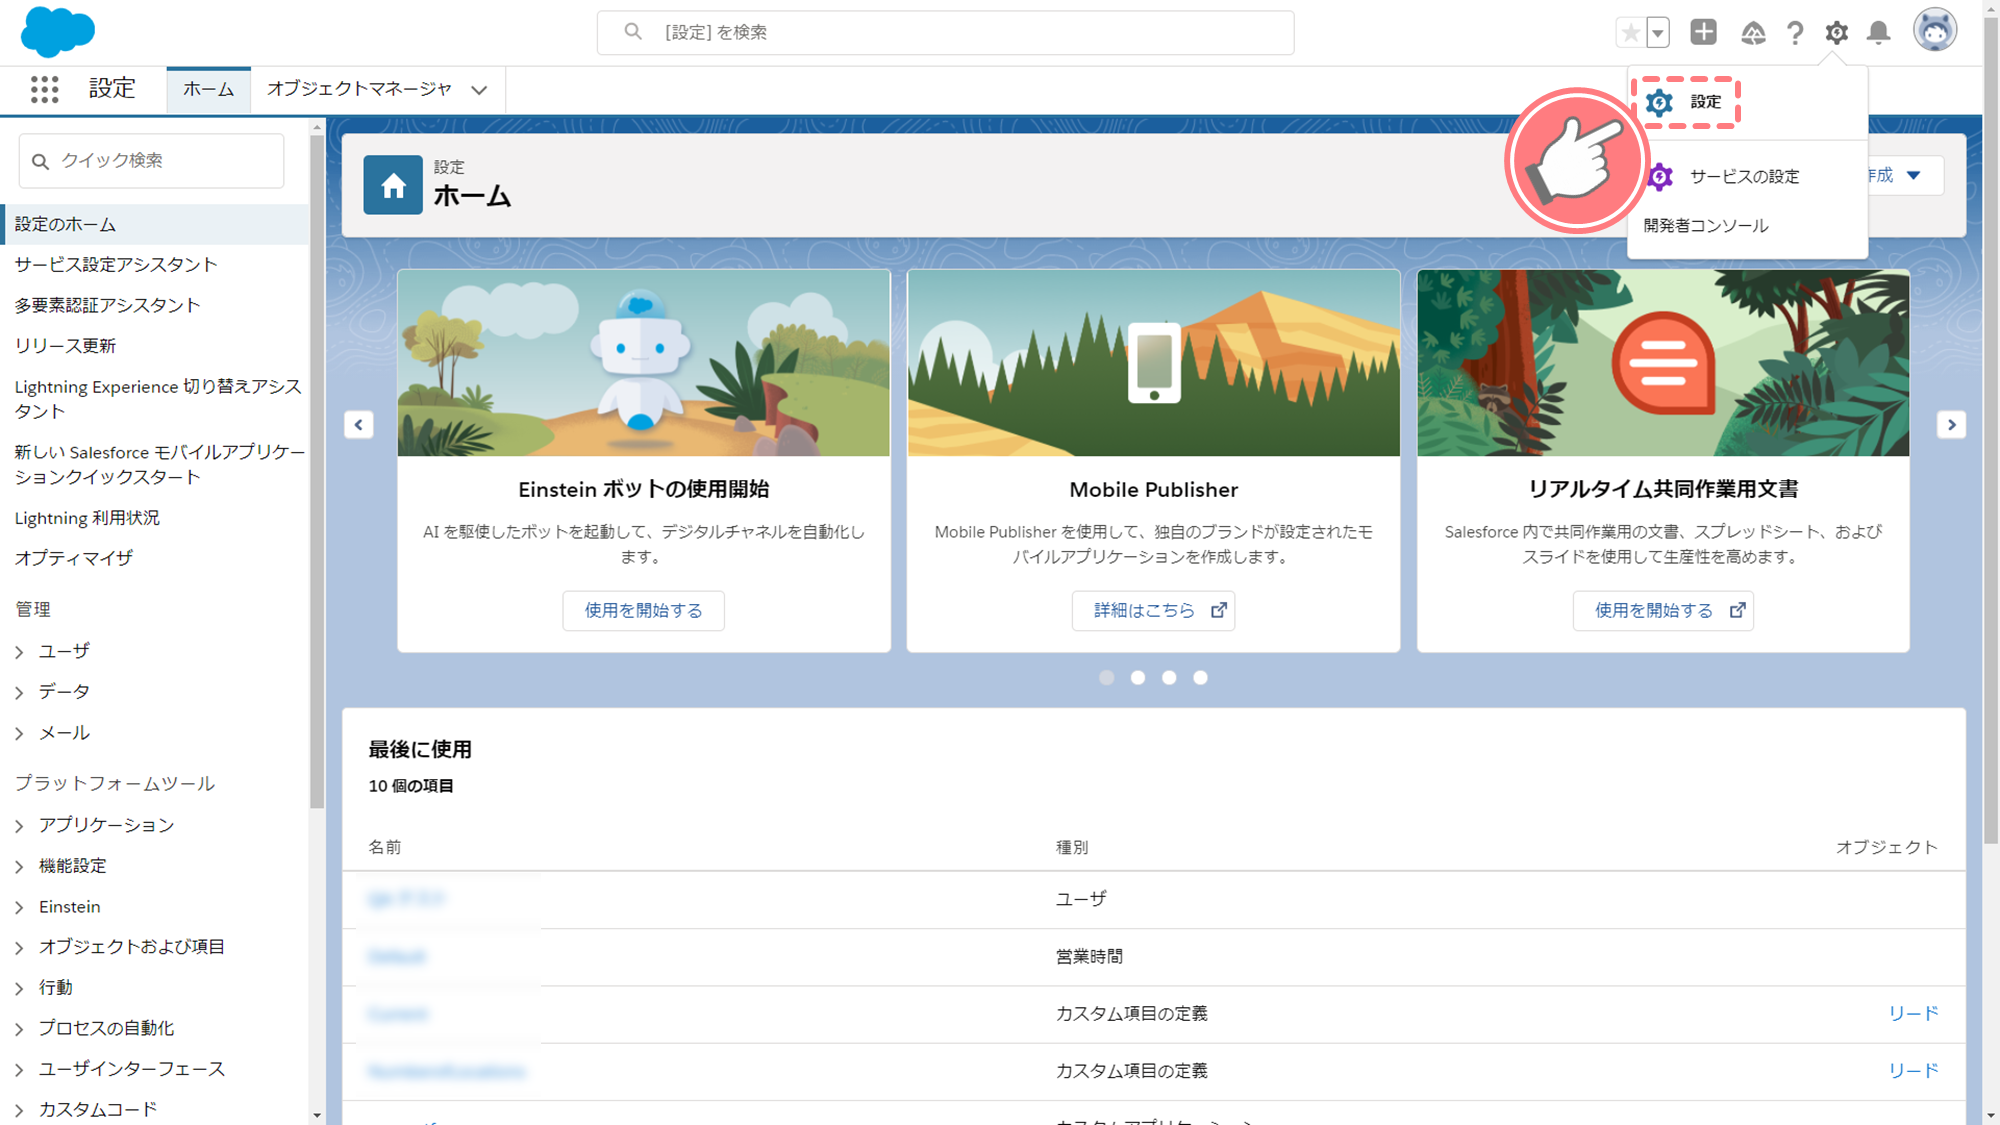Open 開発者コンソール from the gear menu
This screenshot has width=2000, height=1125.
point(1705,226)
